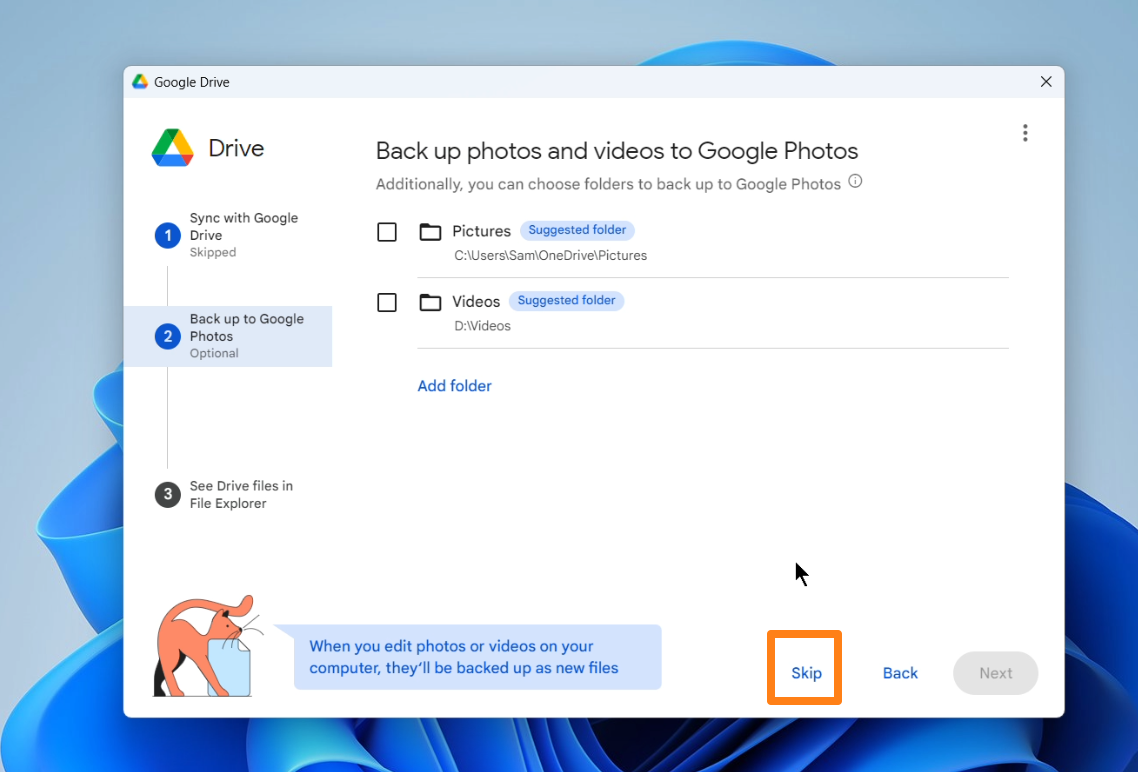The height and width of the screenshot is (772, 1138).
Task: Click the Google Drive title bar icon
Action: tap(140, 82)
